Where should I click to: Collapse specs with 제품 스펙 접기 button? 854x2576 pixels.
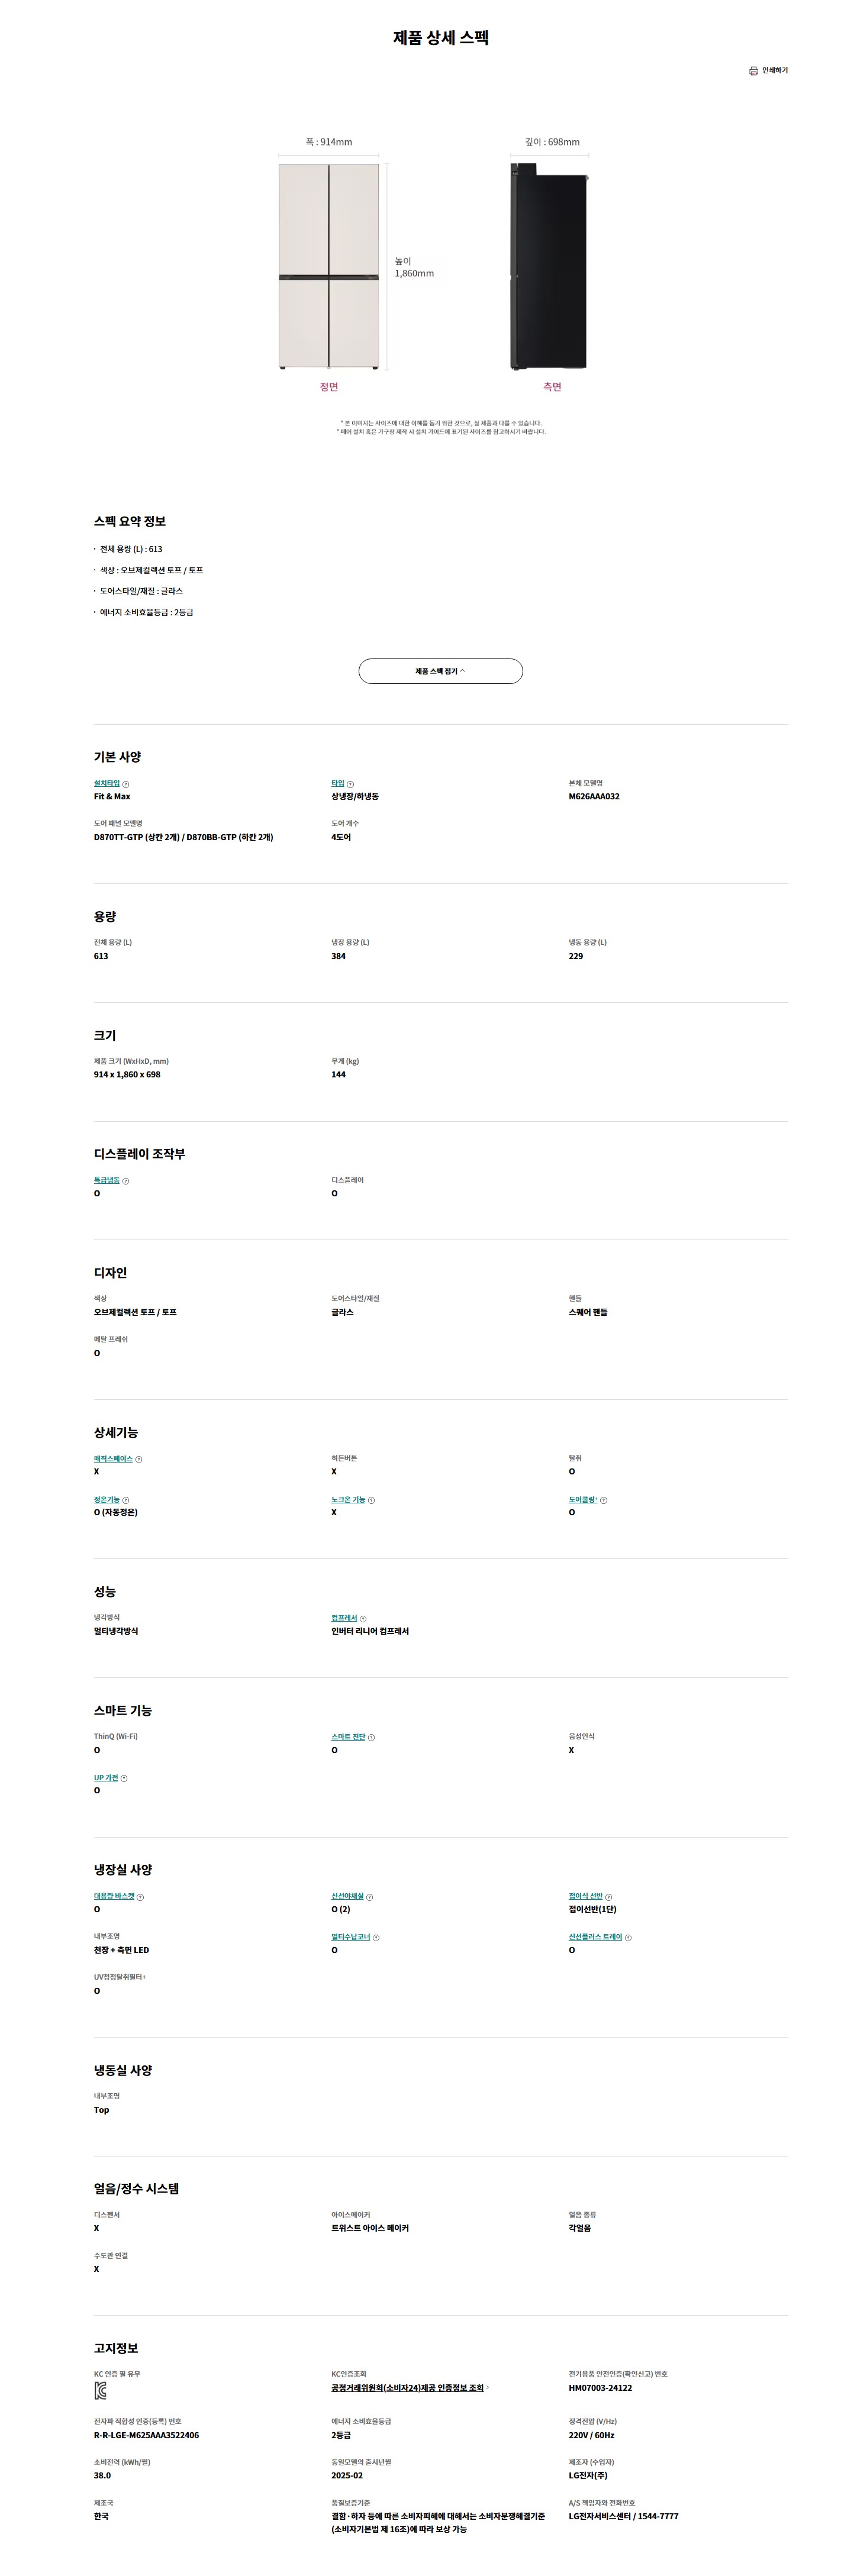440,671
